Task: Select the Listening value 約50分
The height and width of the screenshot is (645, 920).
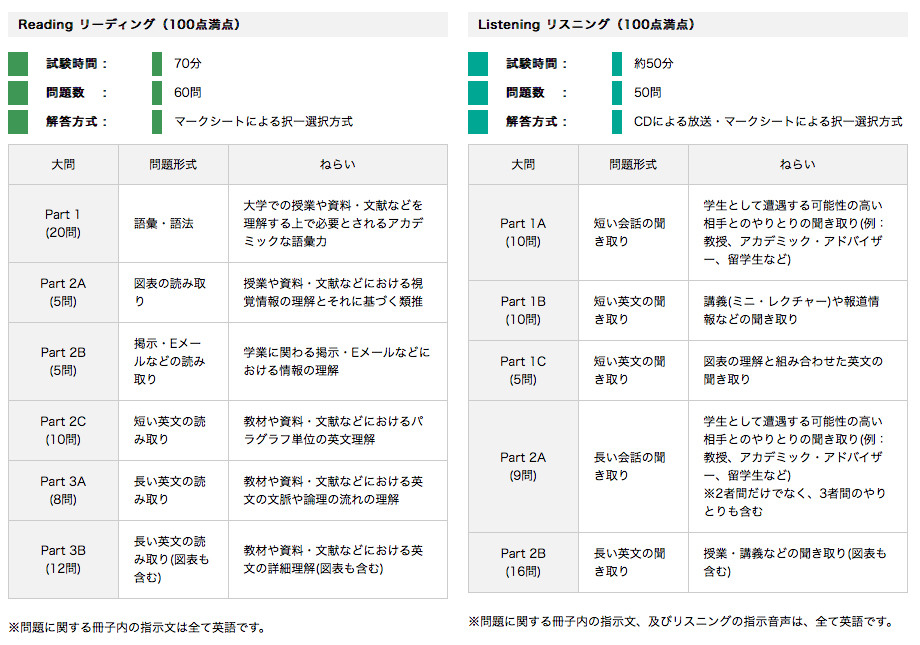Action: click(x=654, y=63)
